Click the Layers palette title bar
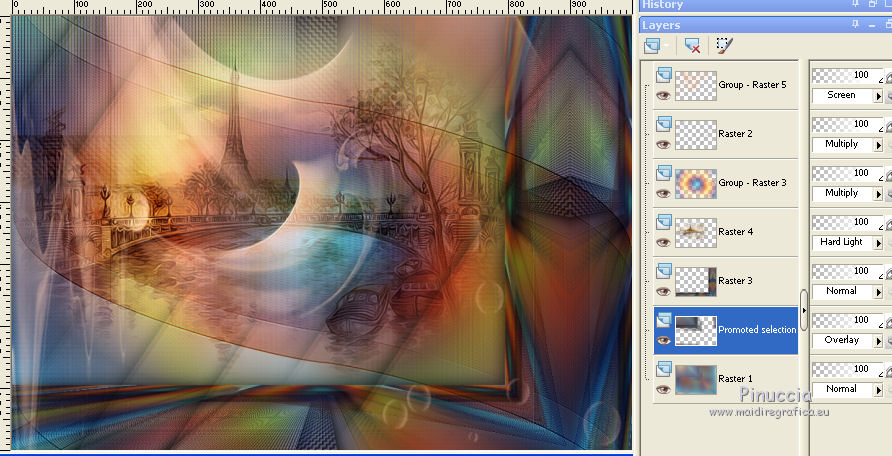Screen dimensions: 892x456 click(x=765, y=25)
